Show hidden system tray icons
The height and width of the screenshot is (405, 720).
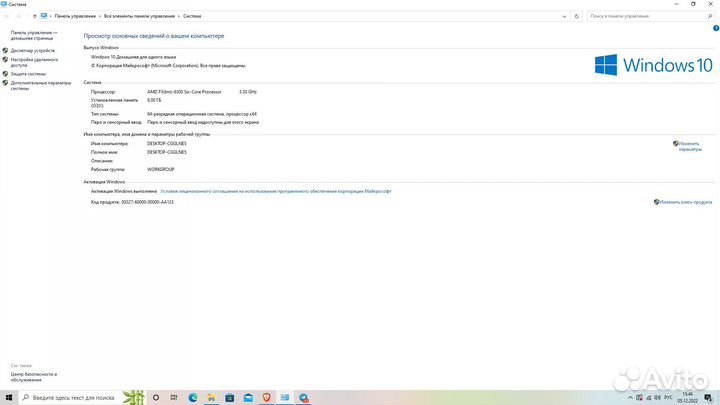coord(630,398)
